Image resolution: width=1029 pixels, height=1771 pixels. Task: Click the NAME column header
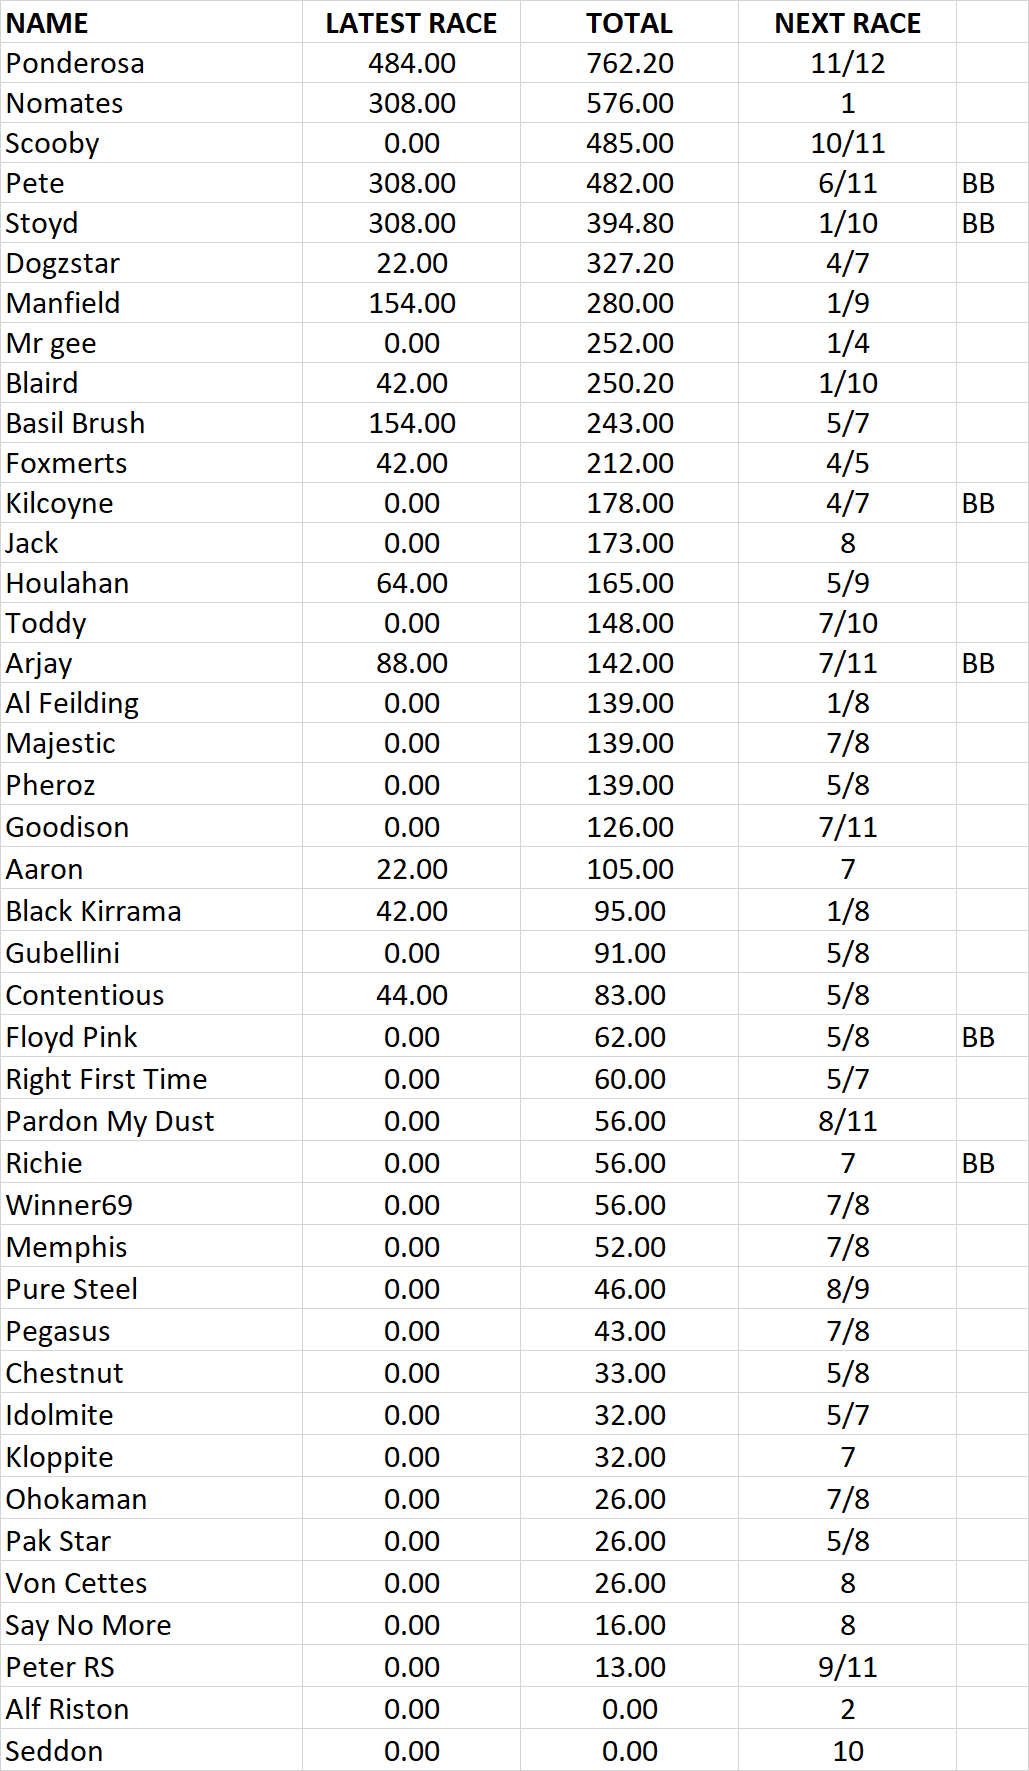click(47, 23)
